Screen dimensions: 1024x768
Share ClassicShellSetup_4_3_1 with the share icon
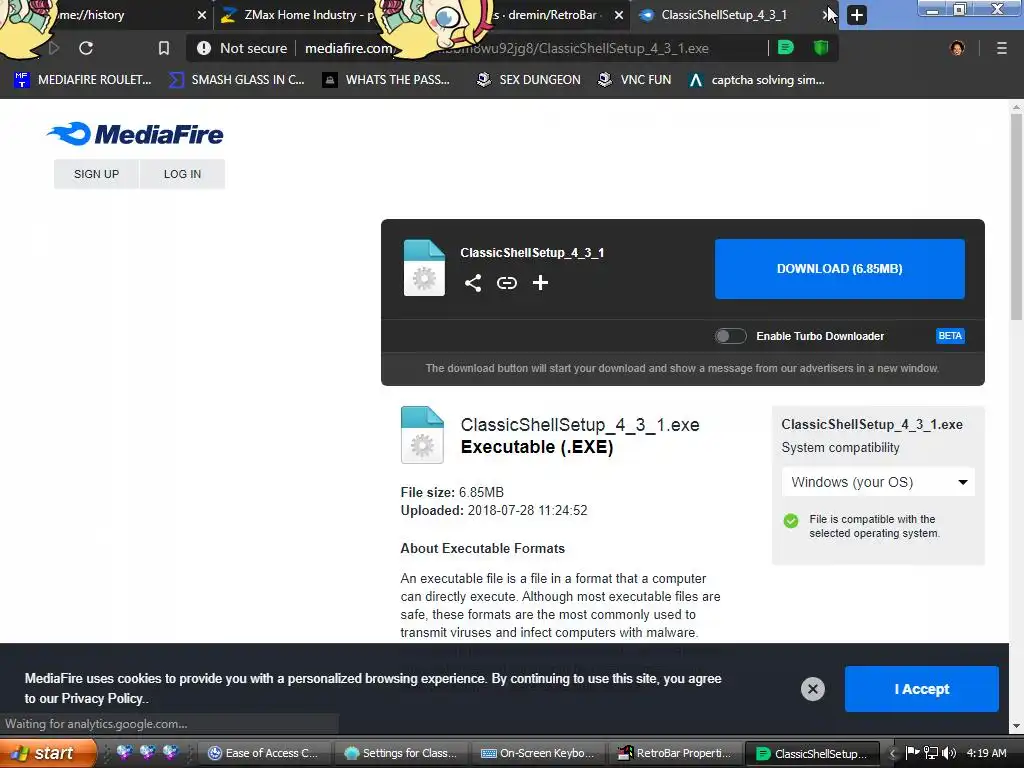[x=473, y=283]
